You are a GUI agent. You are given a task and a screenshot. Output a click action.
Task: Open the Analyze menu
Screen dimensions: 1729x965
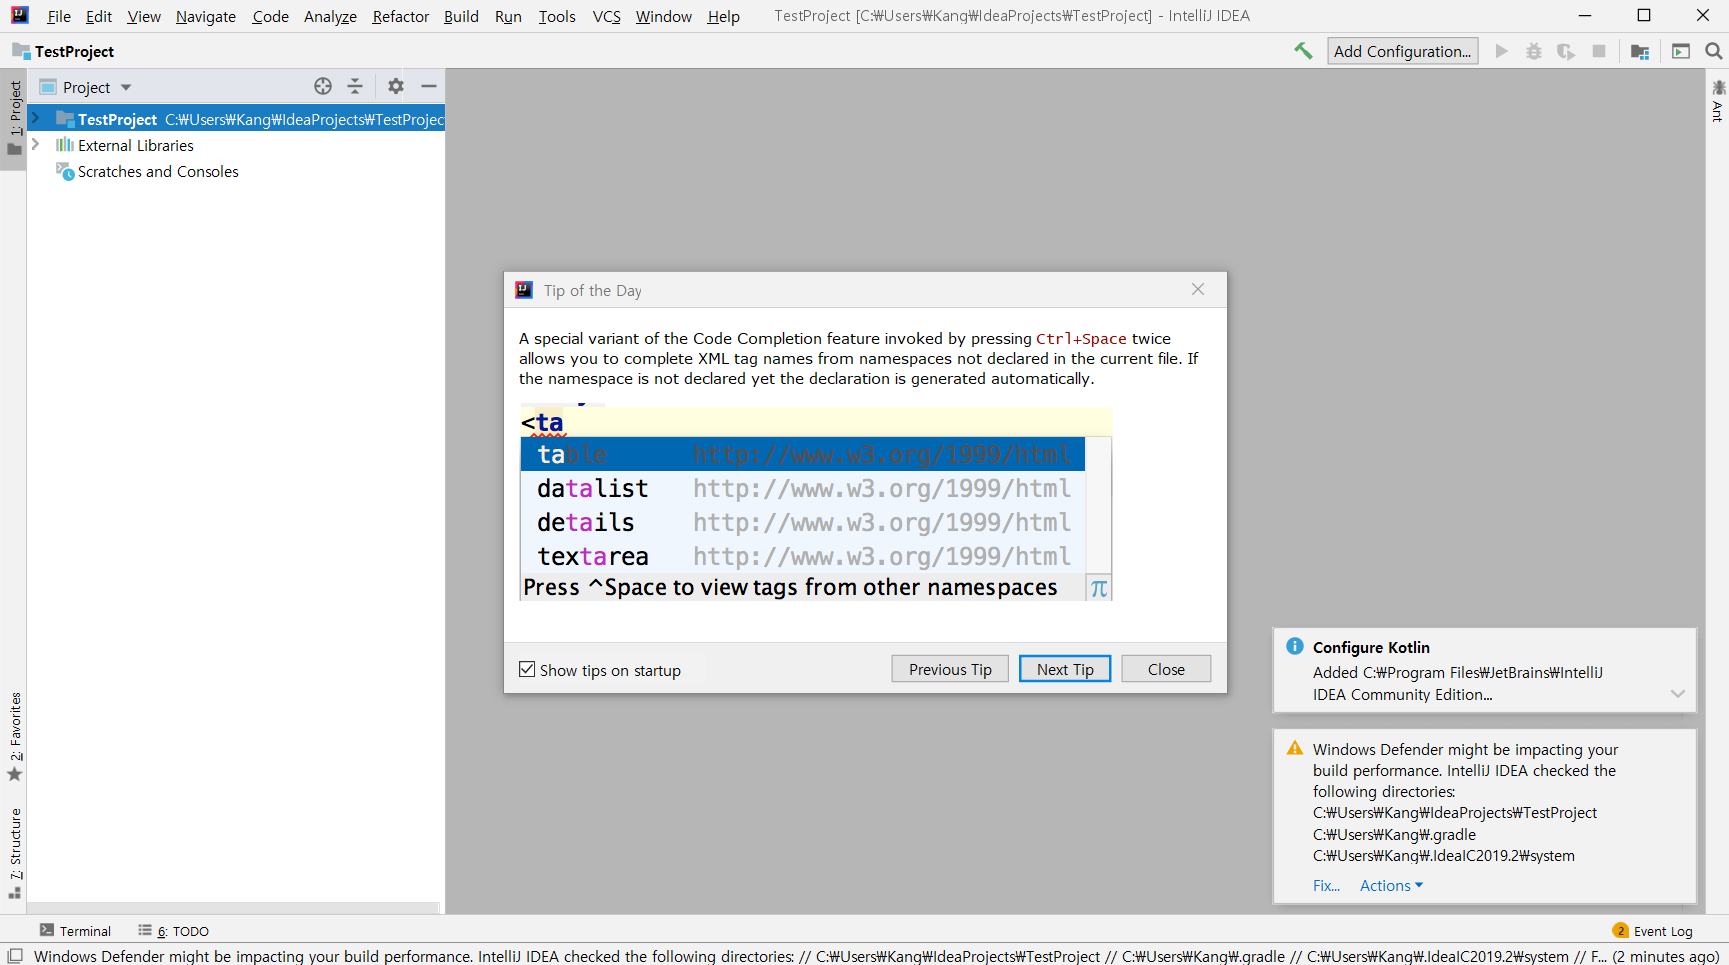(331, 16)
